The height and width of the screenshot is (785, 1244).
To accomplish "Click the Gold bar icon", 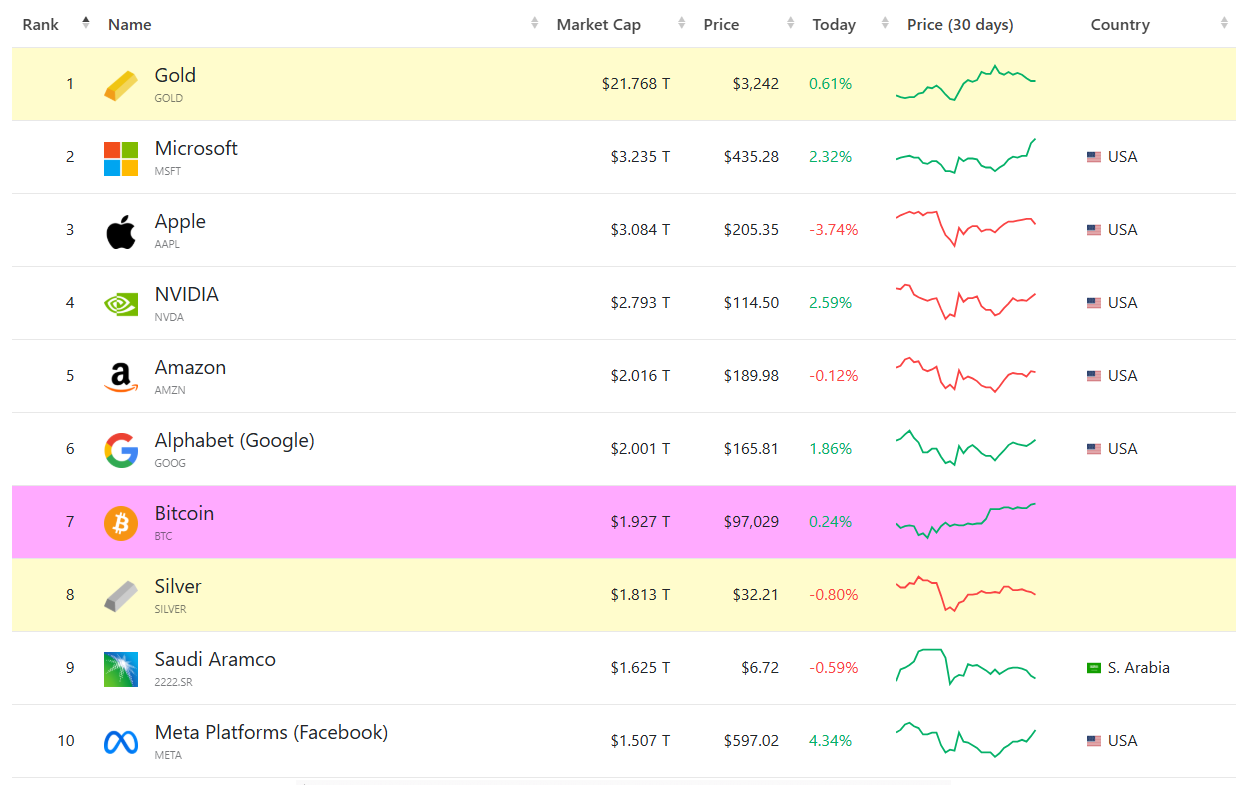I will click(x=121, y=85).
